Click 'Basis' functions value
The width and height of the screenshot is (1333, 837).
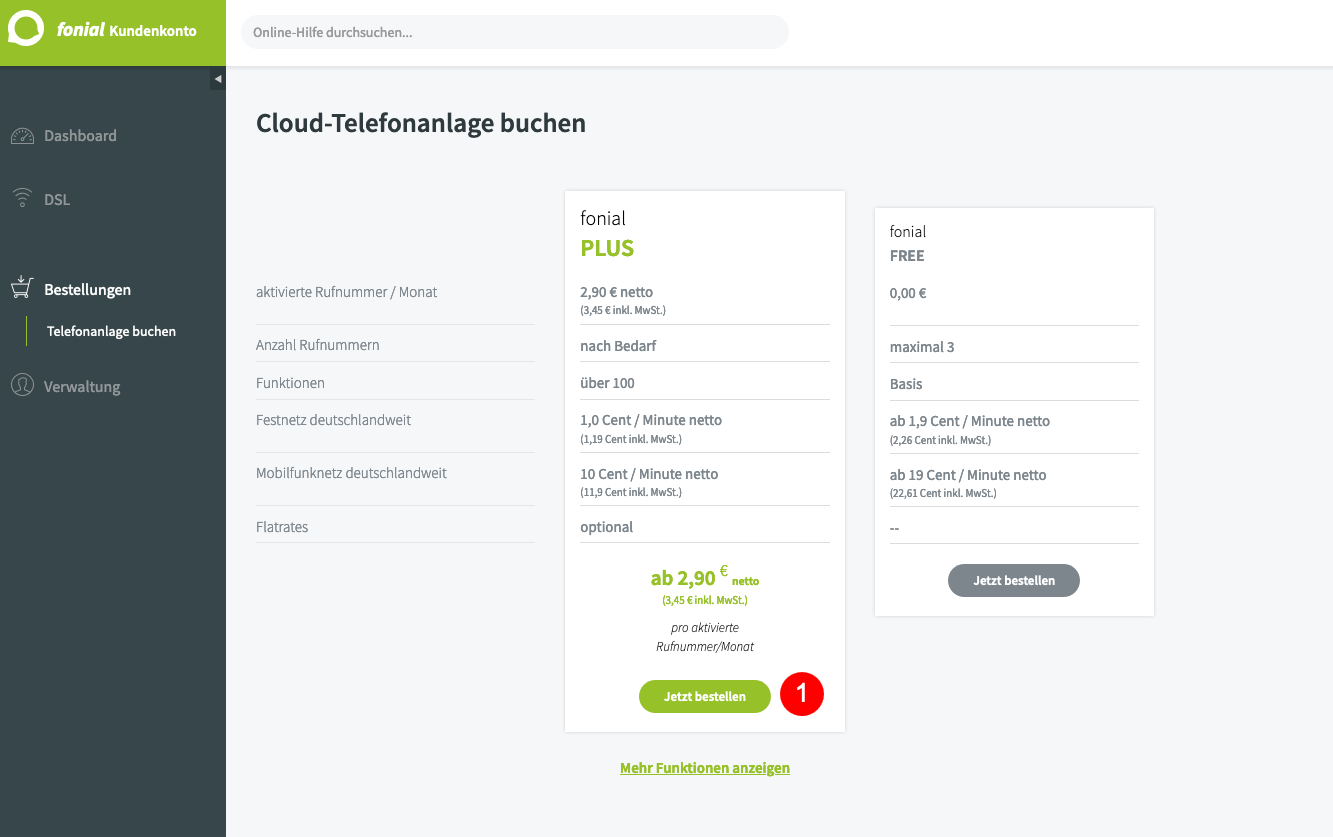click(906, 384)
